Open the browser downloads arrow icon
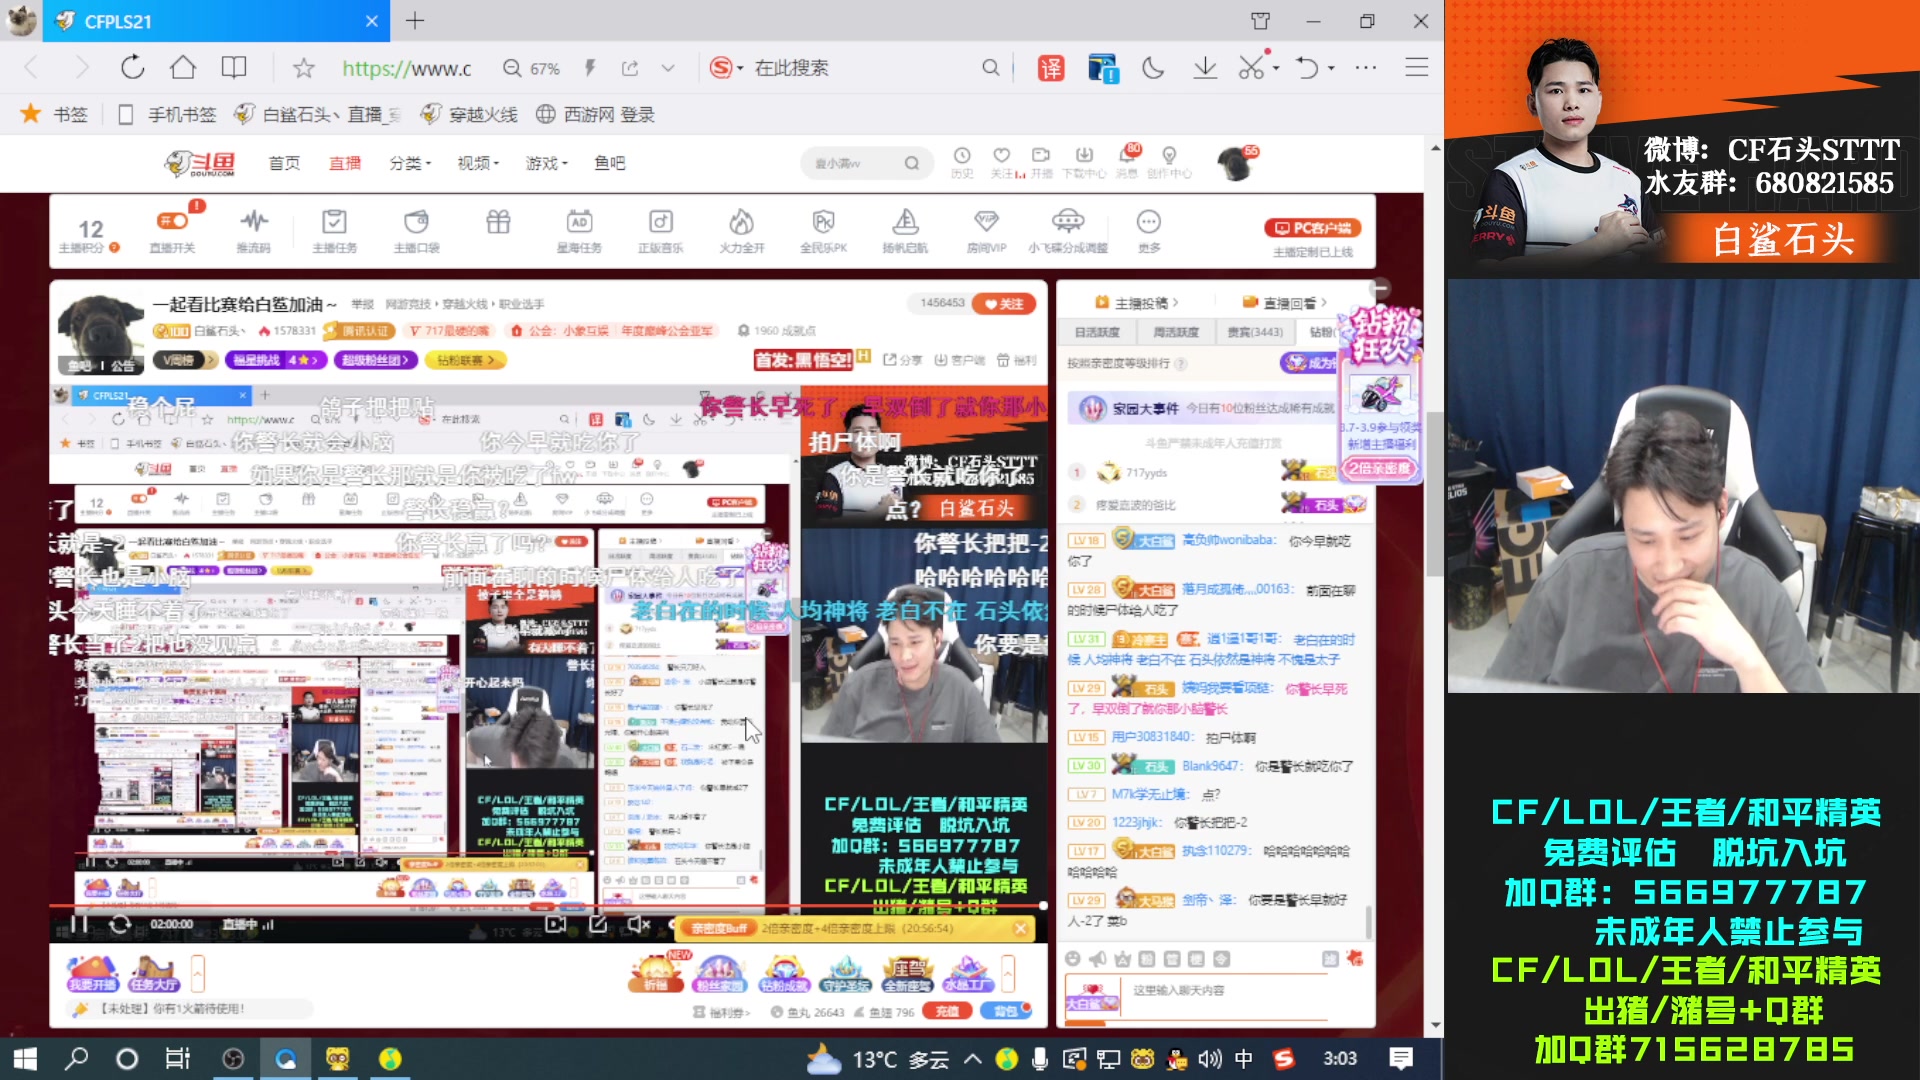1920x1080 pixels. pyautogui.click(x=1205, y=68)
